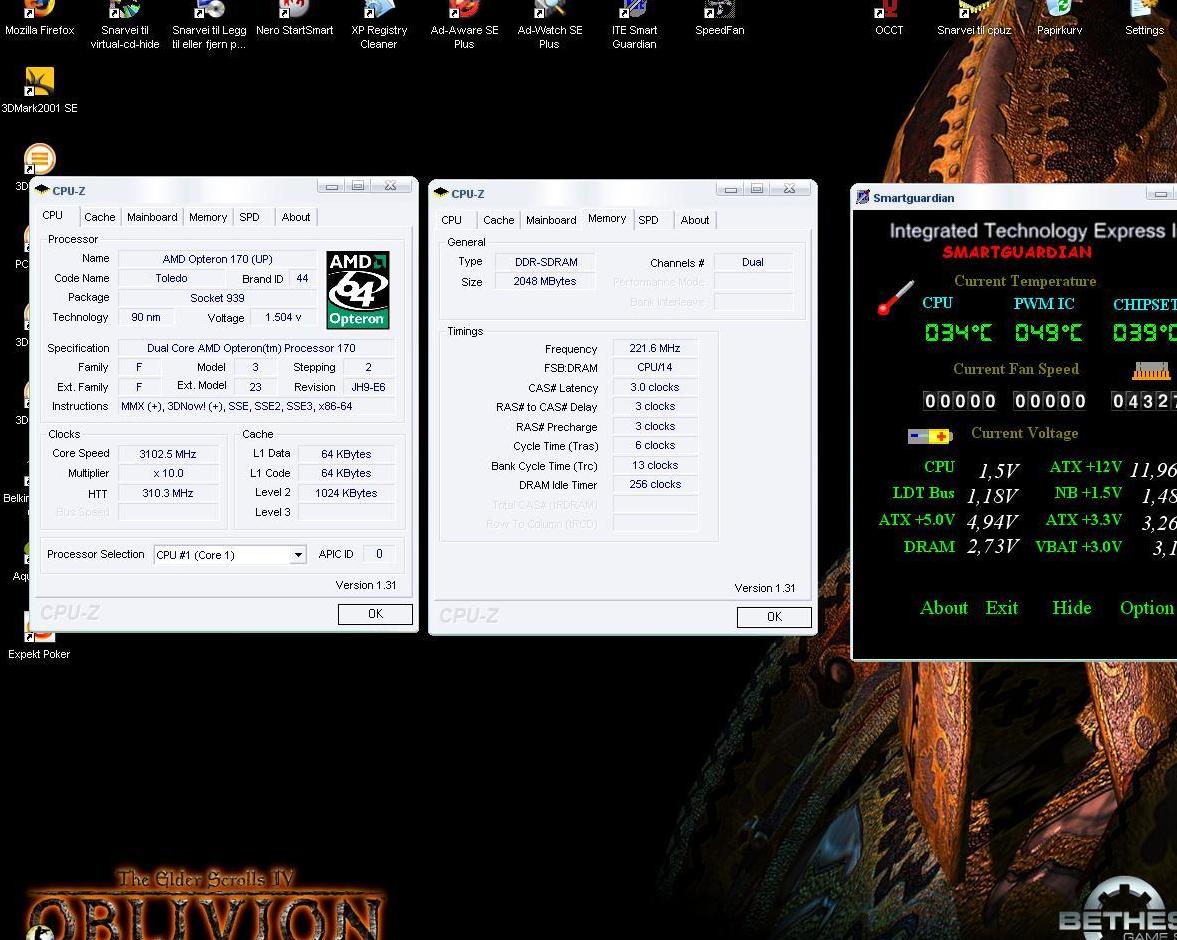Click the fan chip icon in Smartguardian
This screenshot has height=940, width=1177.
tap(1151, 370)
